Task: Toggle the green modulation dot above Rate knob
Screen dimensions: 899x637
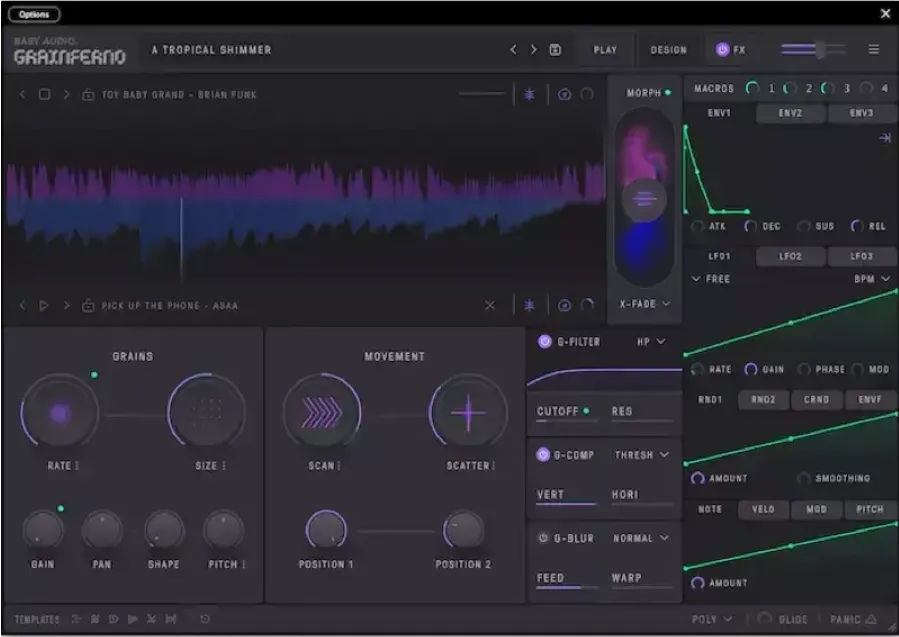Action: pos(94,375)
